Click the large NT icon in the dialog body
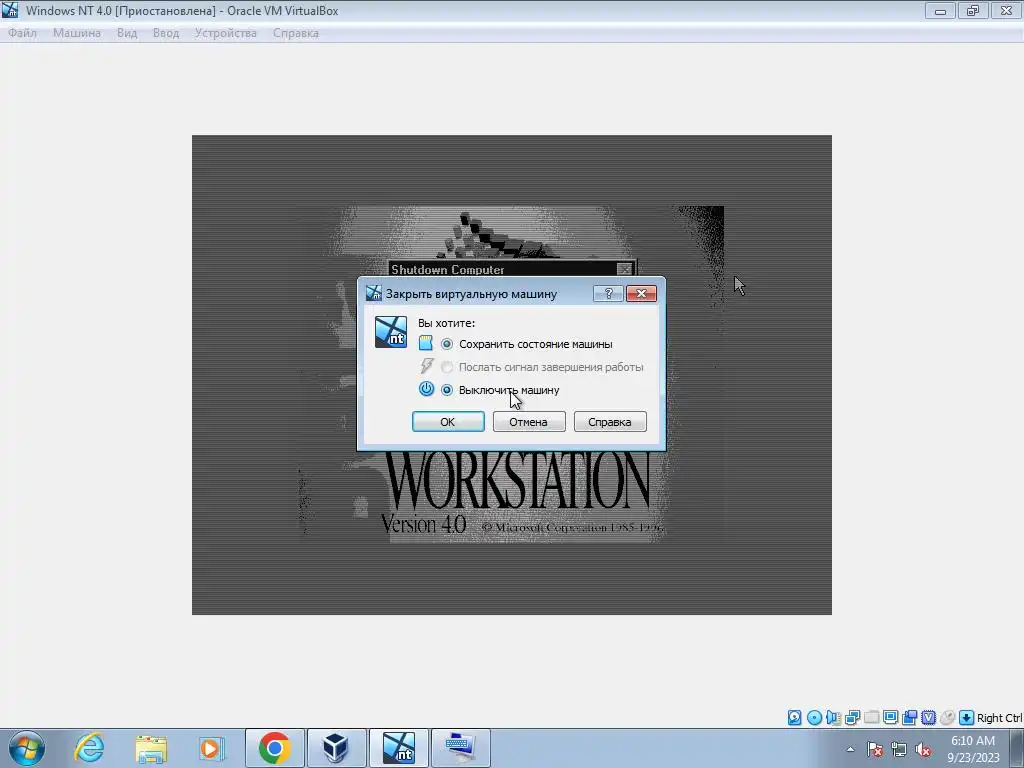1024x768 pixels. pos(391,332)
